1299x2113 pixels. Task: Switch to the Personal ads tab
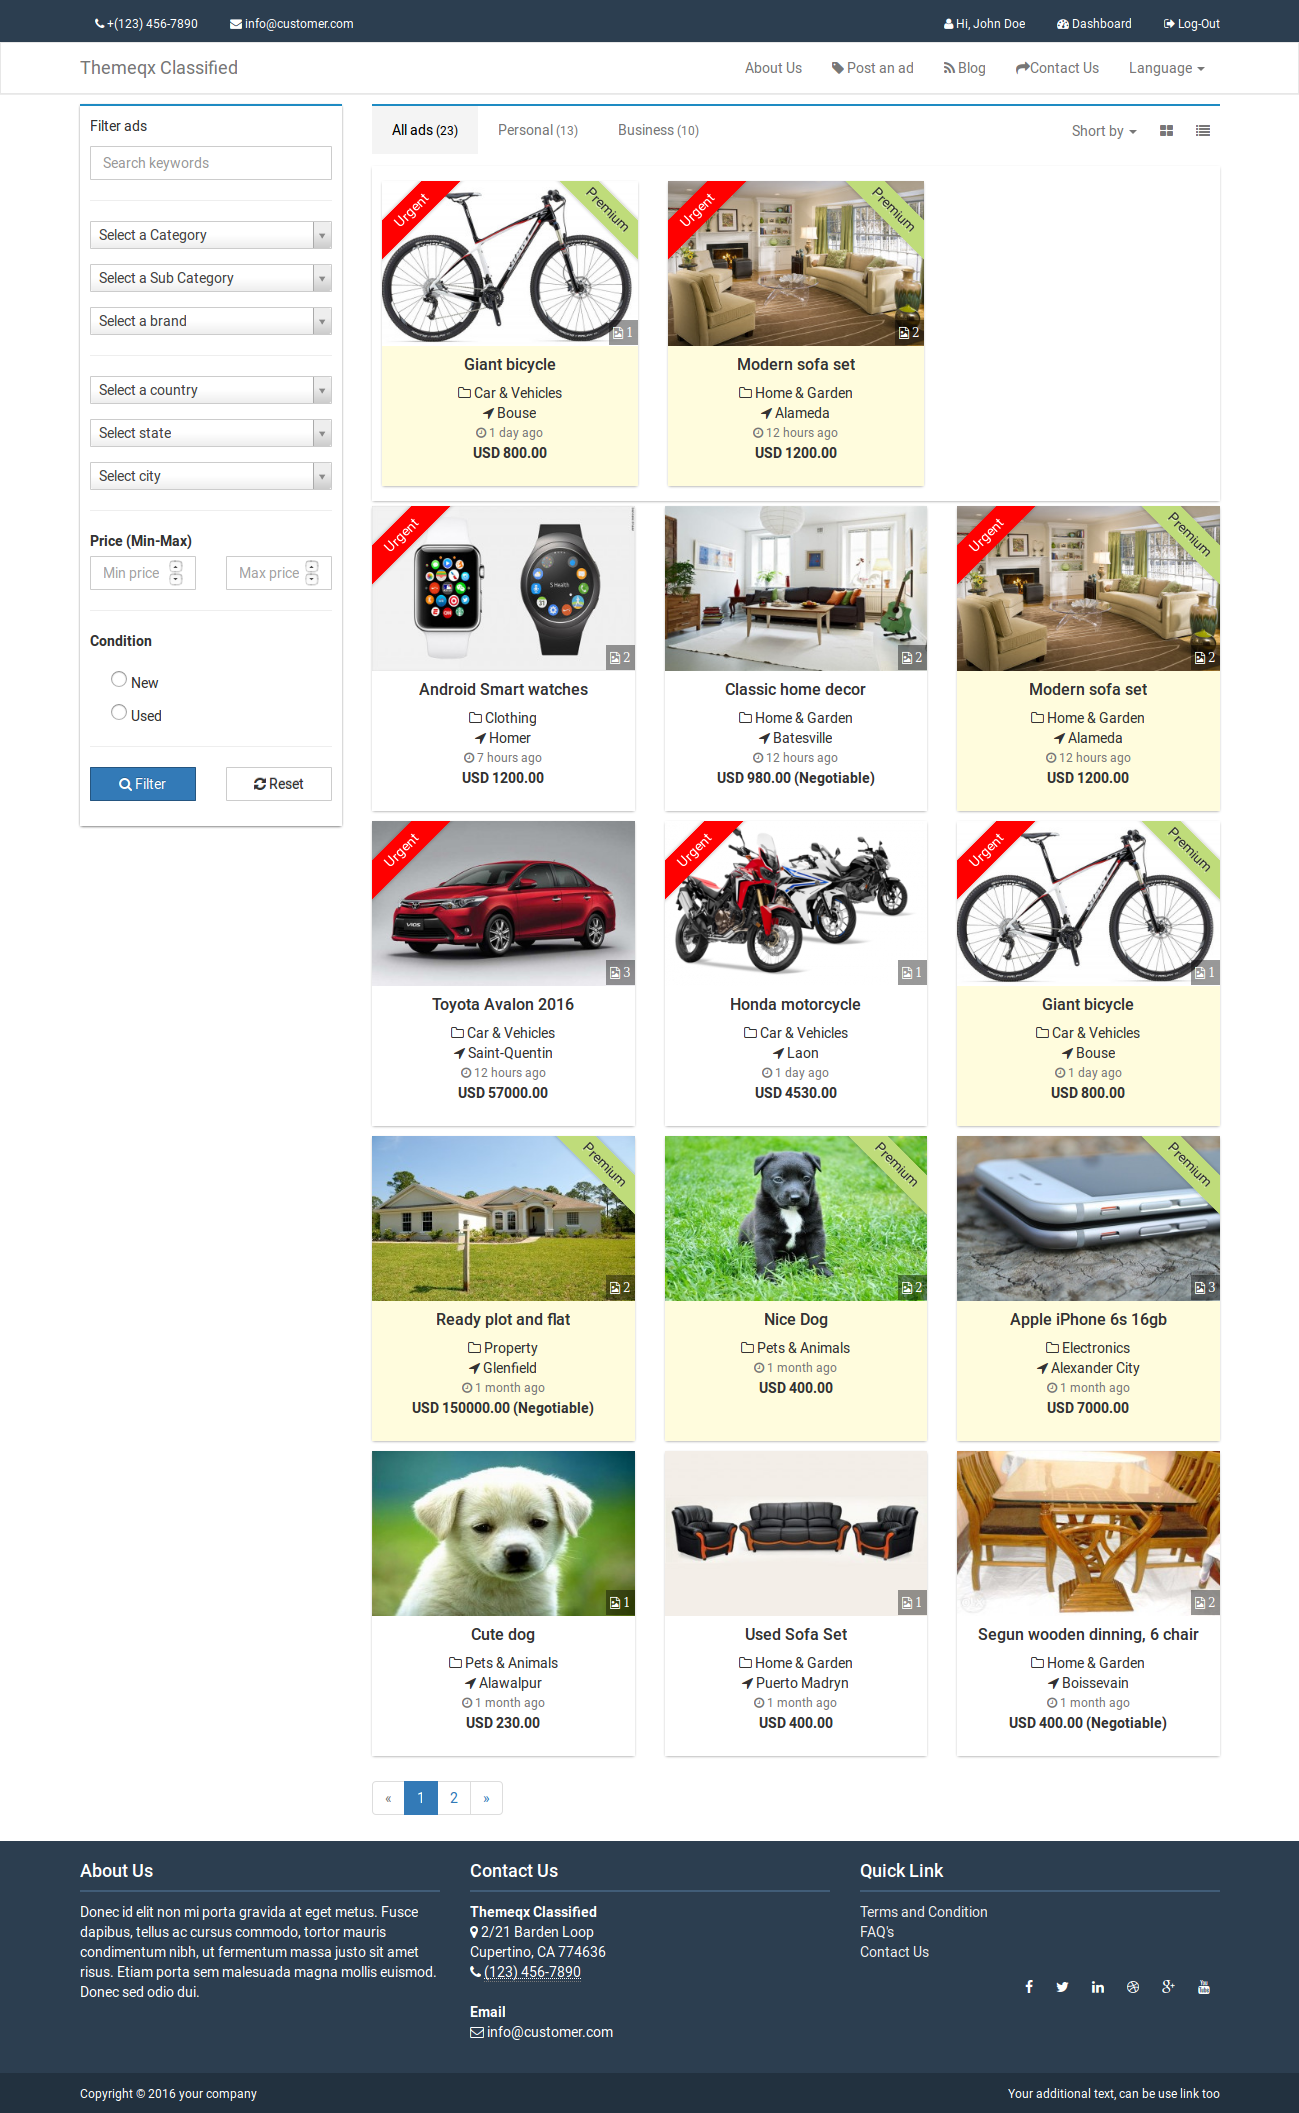coord(538,130)
